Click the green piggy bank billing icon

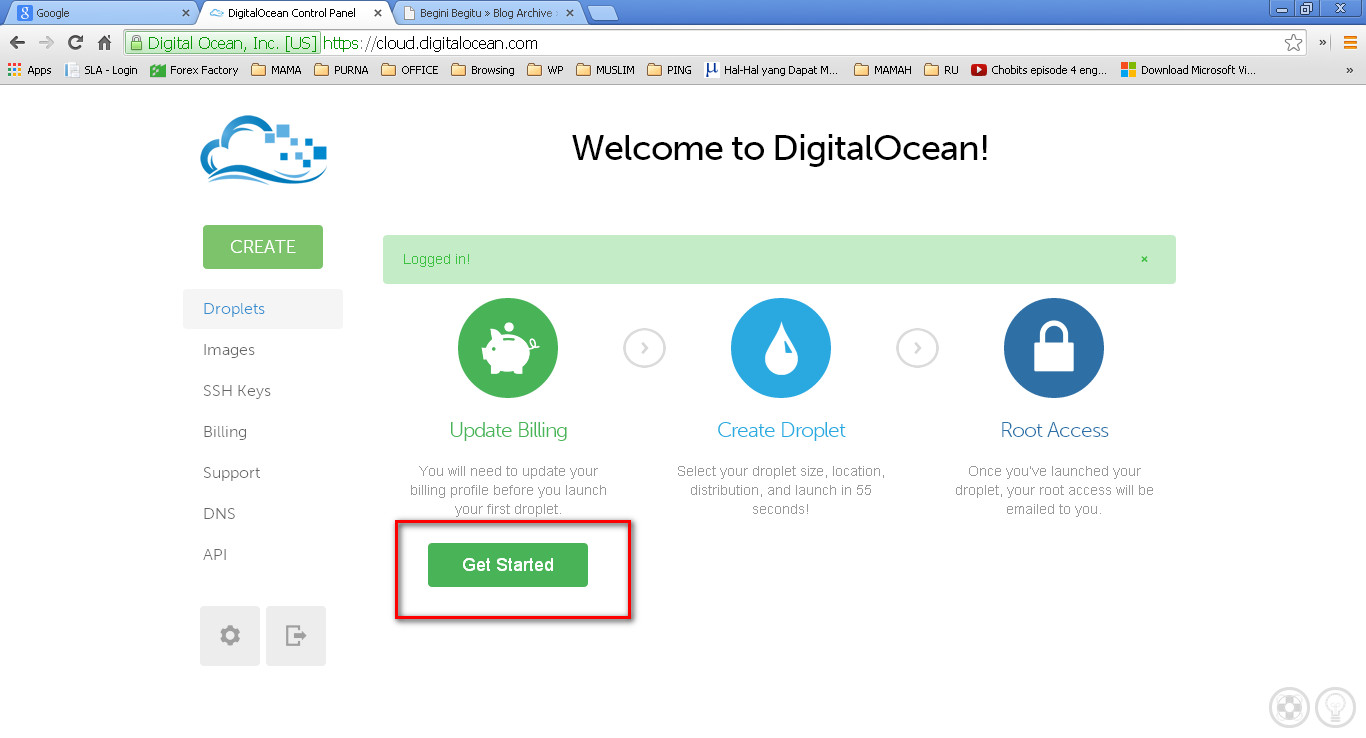tap(508, 348)
